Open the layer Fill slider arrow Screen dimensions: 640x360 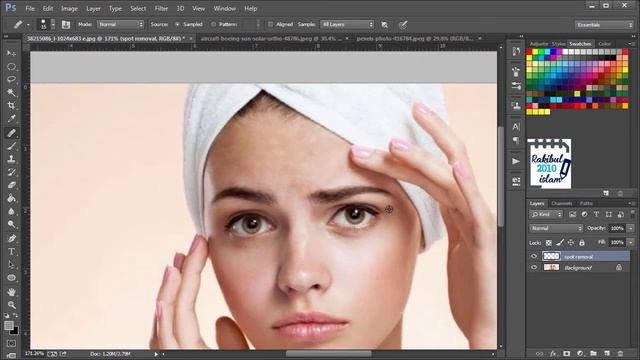pyautogui.click(x=630, y=242)
